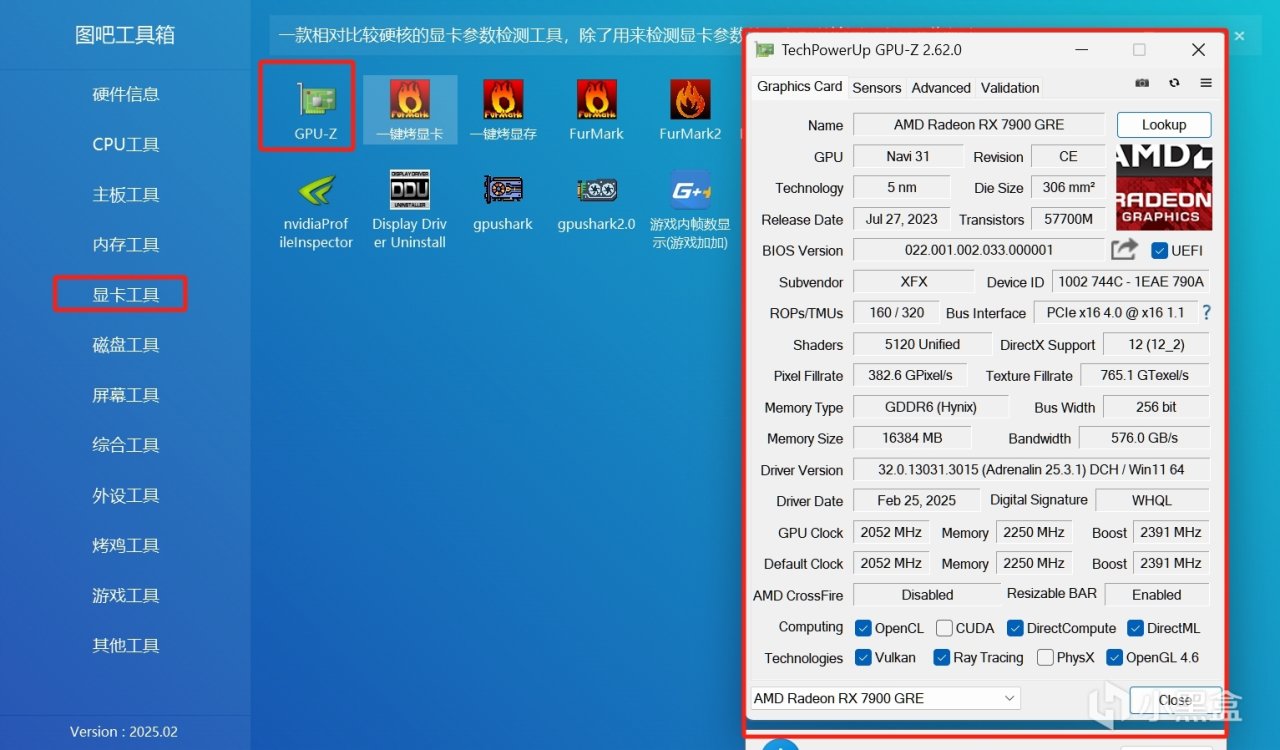Image resolution: width=1280 pixels, height=750 pixels.
Task: Toggle the UEFI checkbox
Action: [1160, 250]
